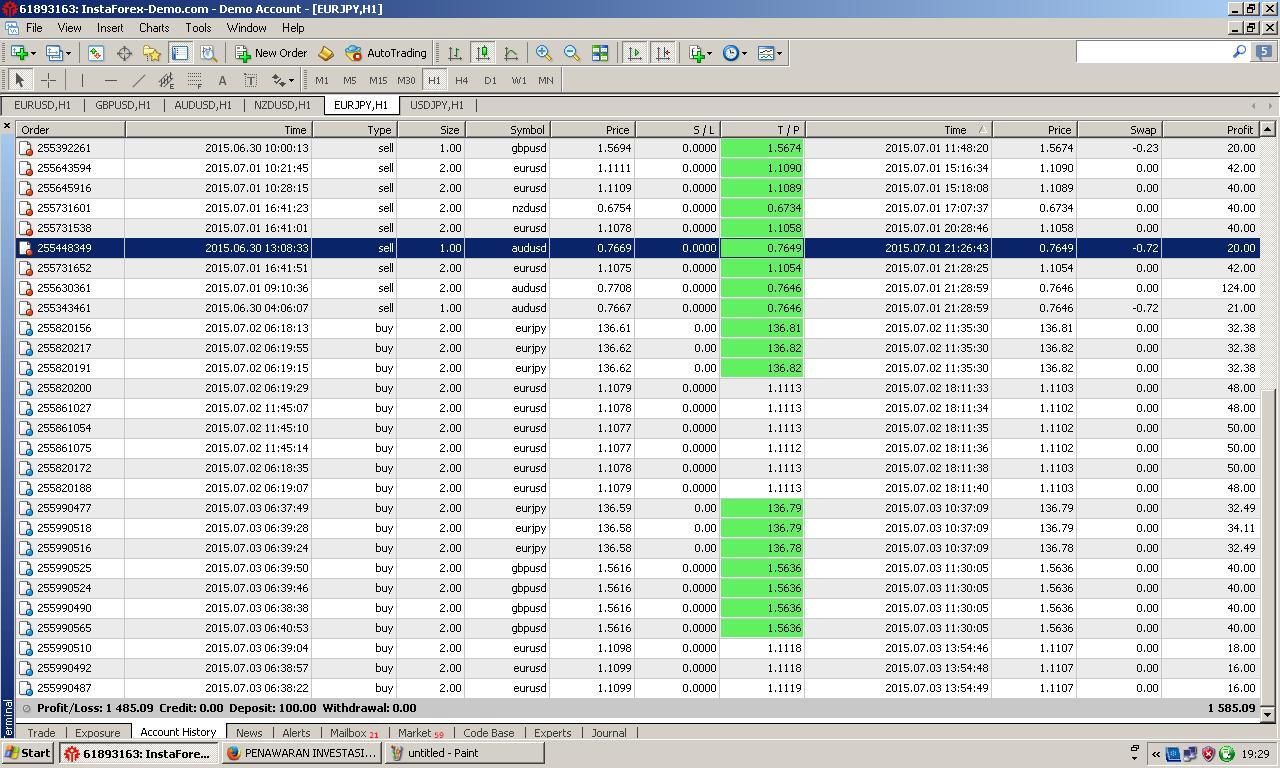This screenshot has width=1280, height=768.
Task: Toggle the Terminal window icon
Action: tap(180, 53)
